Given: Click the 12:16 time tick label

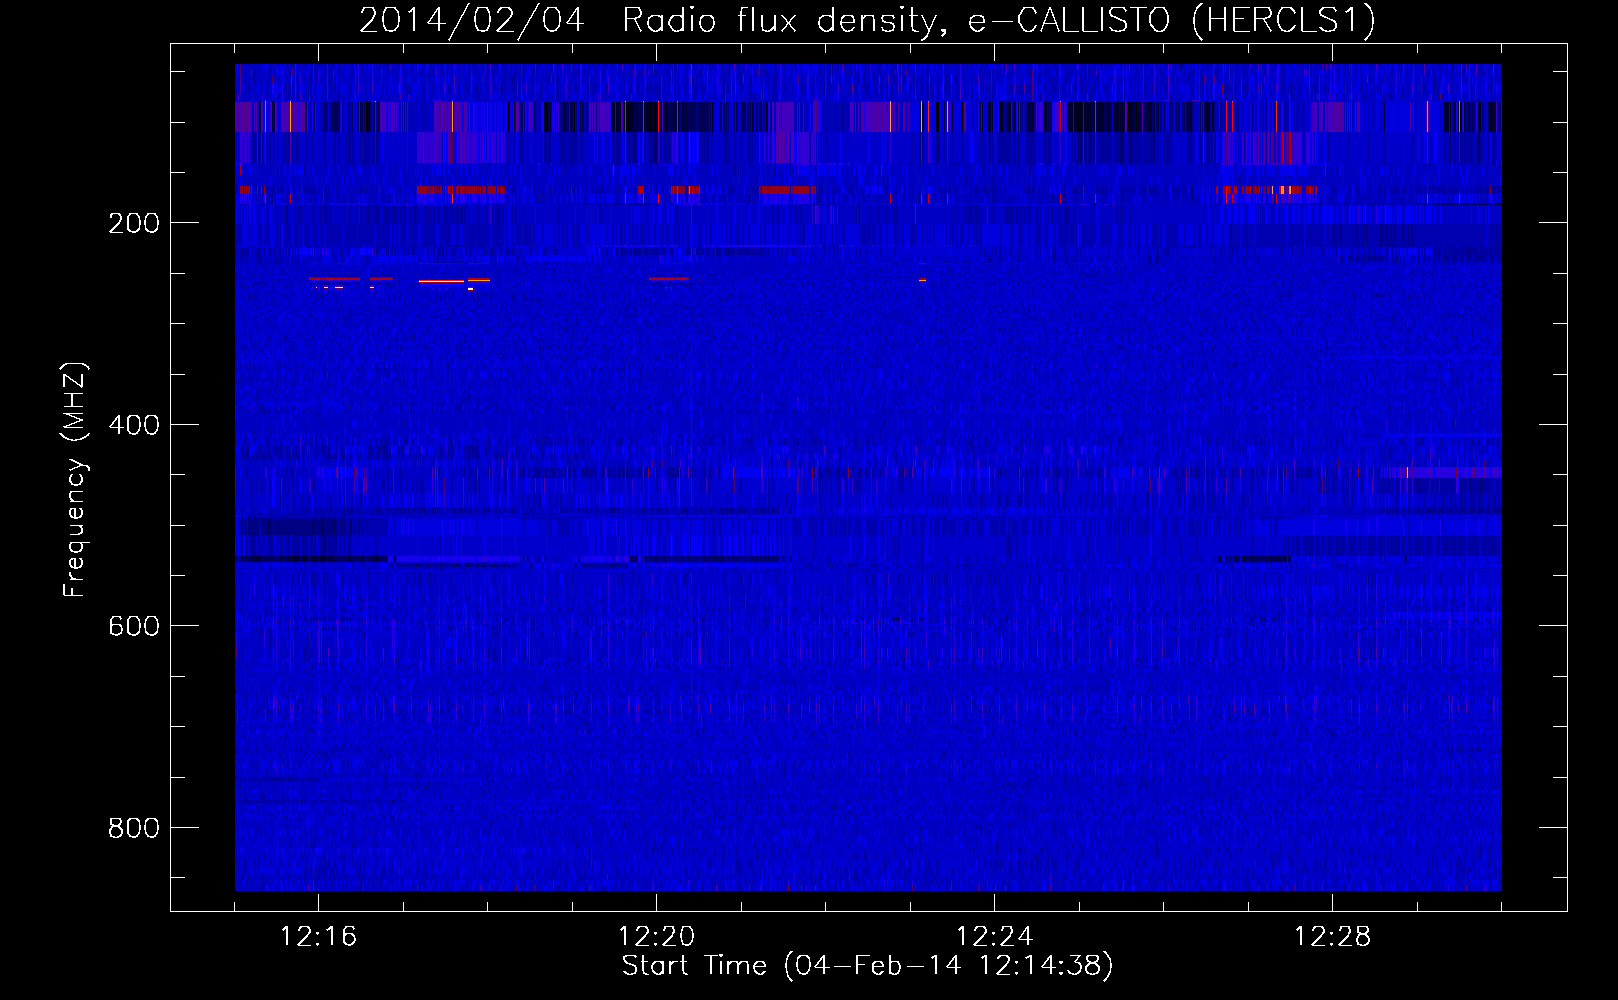Looking at the screenshot, I should [318, 937].
